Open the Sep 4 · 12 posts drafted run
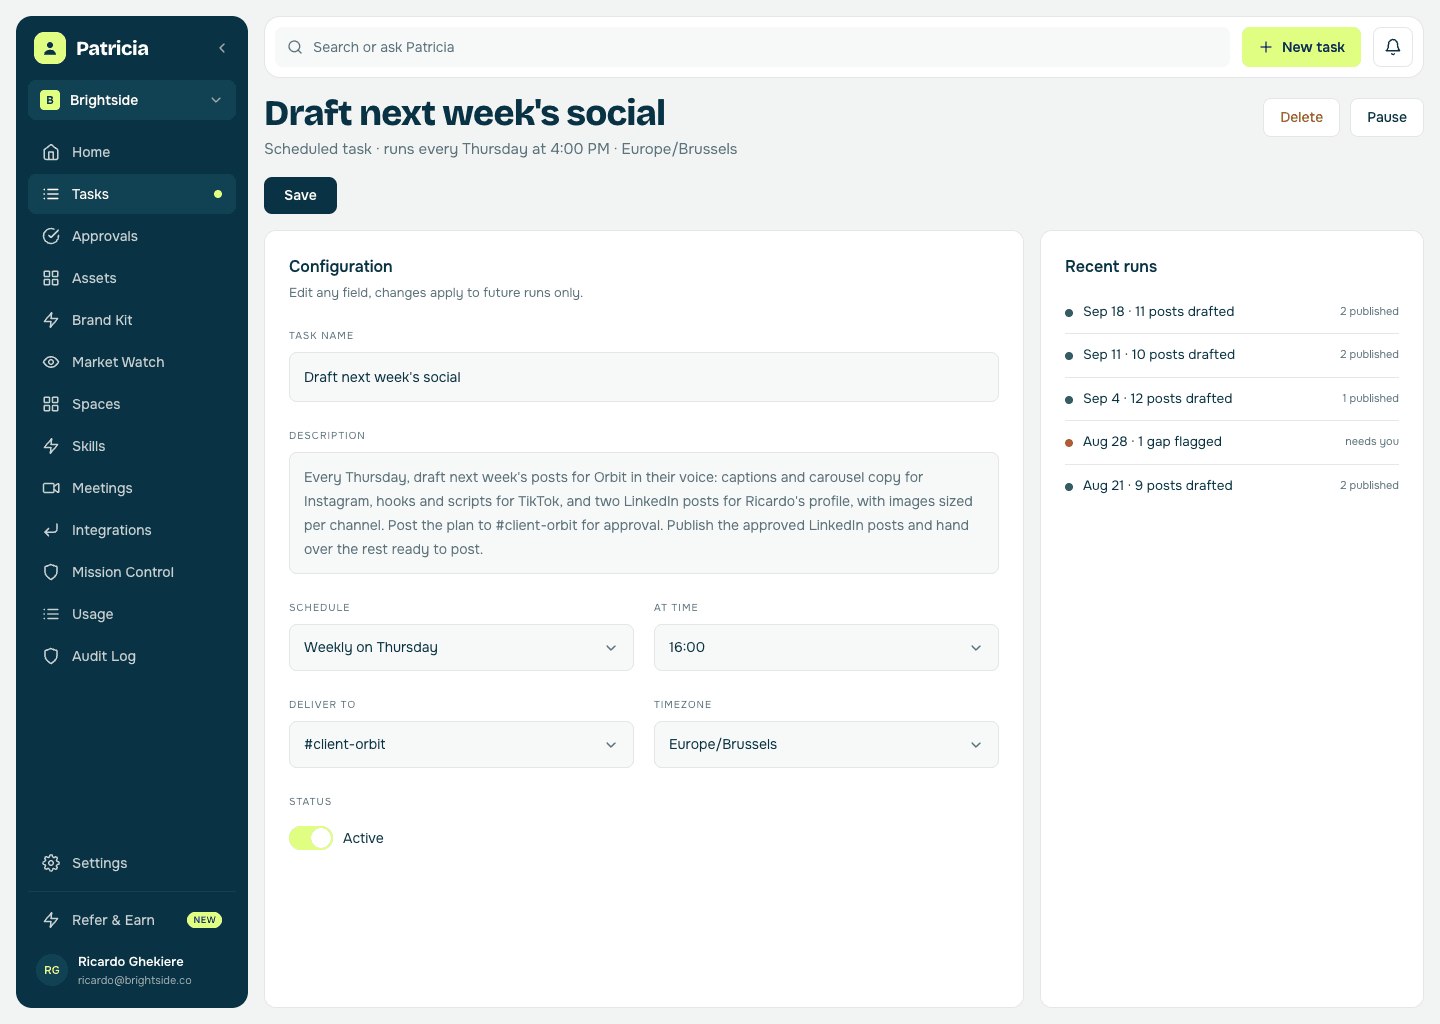Image resolution: width=1440 pixels, height=1024 pixels. 1232,399
